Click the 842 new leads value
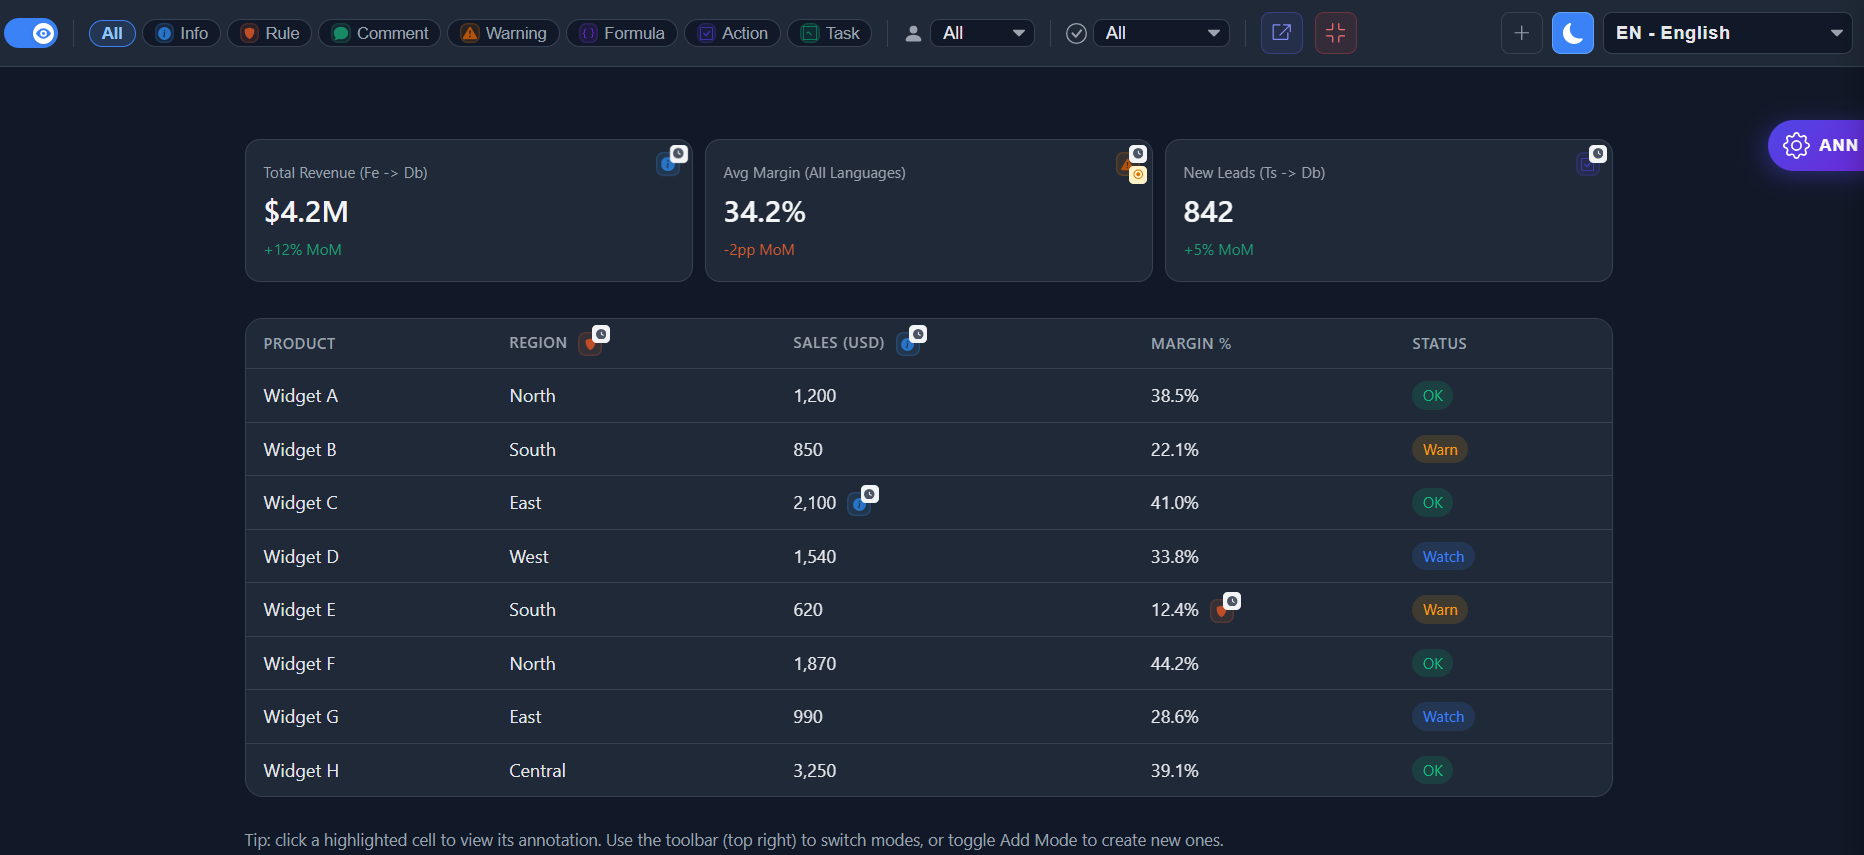This screenshot has width=1864, height=855. point(1208,212)
